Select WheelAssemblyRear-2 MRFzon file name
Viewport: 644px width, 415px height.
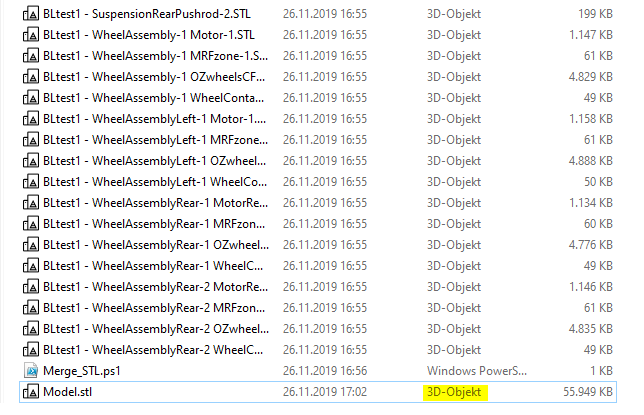click(154, 308)
